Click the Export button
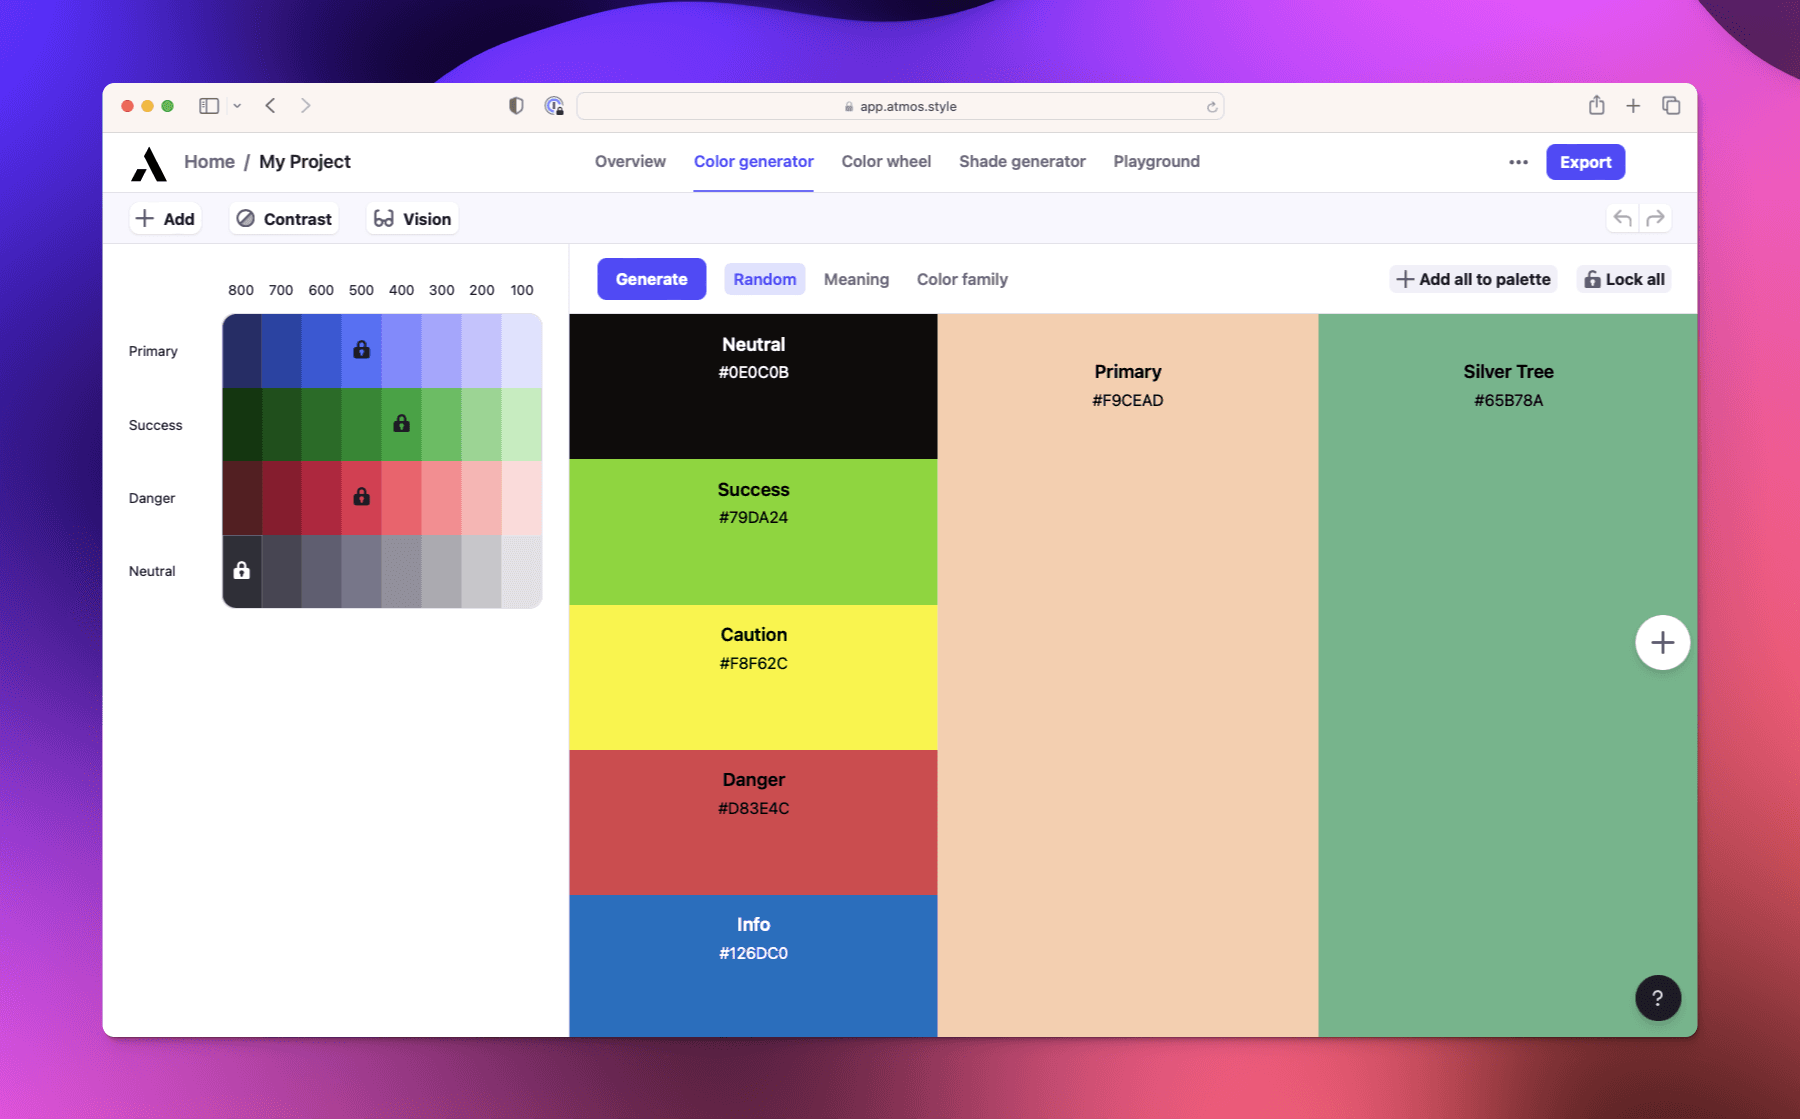The width and height of the screenshot is (1800, 1120). point(1585,161)
